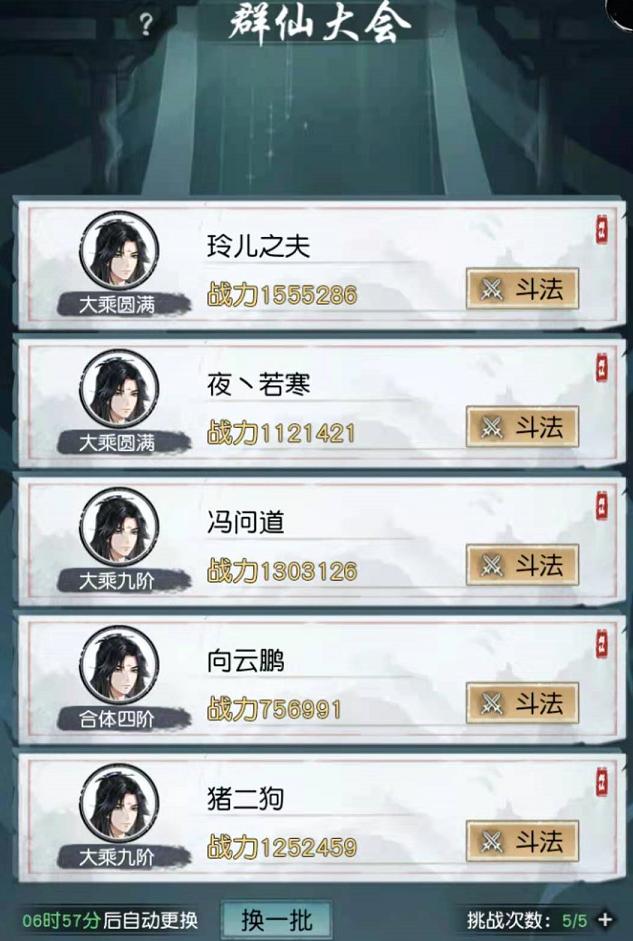Click red seal icon on 猪二狗 row
Viewport: 633px width, 941px height.
[x=602, y=782]
